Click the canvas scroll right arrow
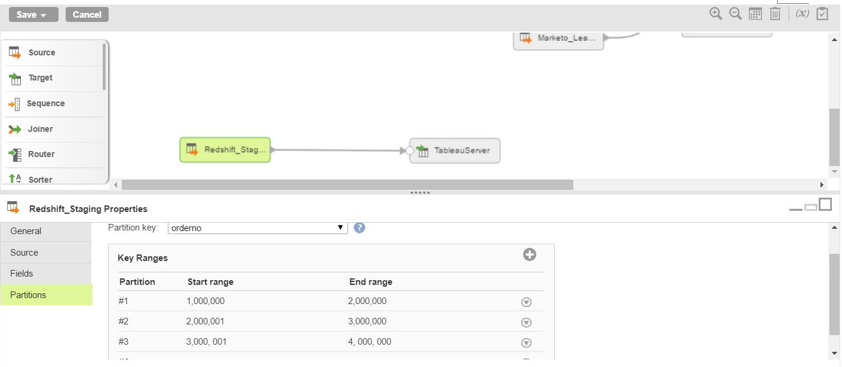Image resolution: width=842 pixels, height=367 pixels. [x=822, y=185]
